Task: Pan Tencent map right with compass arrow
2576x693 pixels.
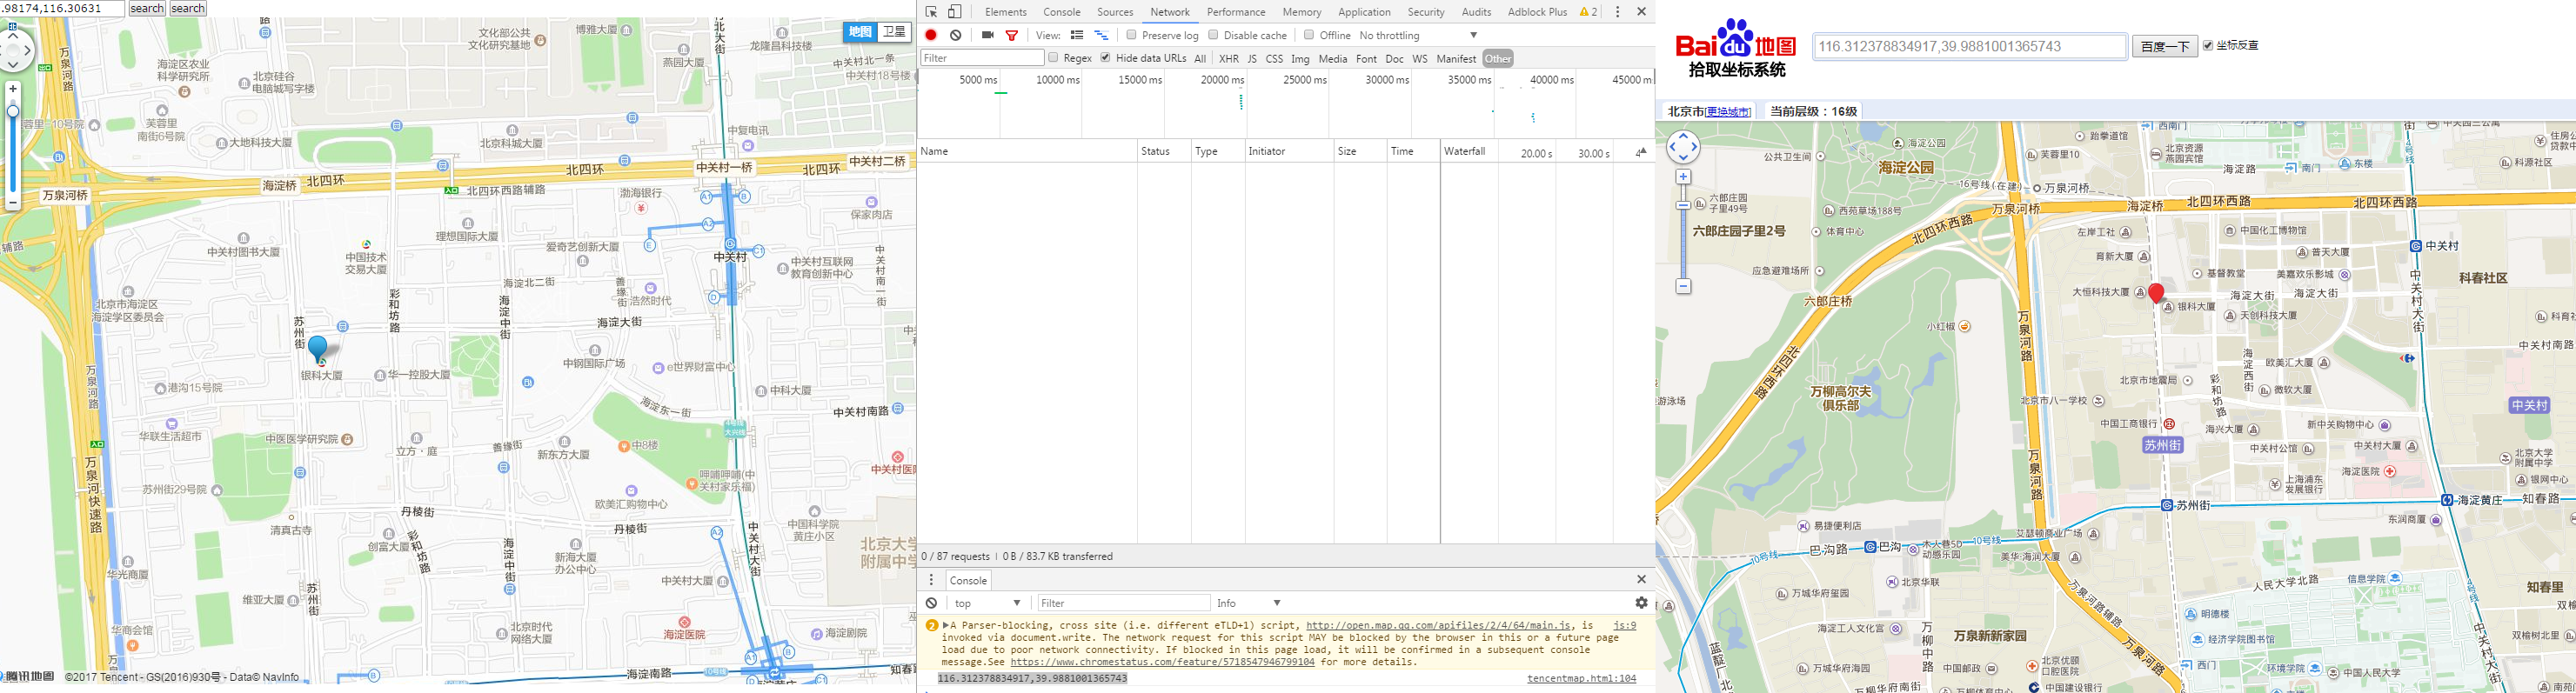Action: (x=27, y=50)
